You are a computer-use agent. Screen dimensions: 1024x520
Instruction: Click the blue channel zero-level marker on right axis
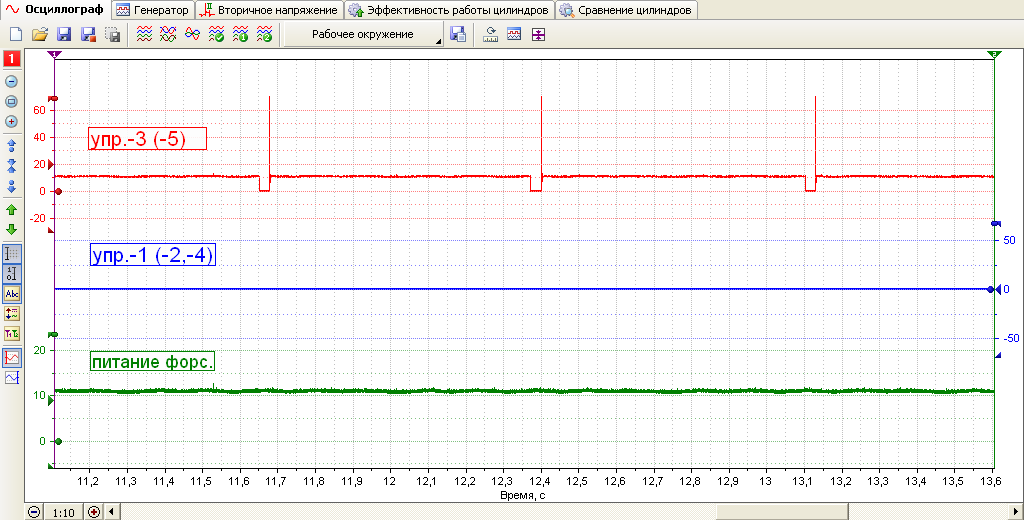click(993, 289)
